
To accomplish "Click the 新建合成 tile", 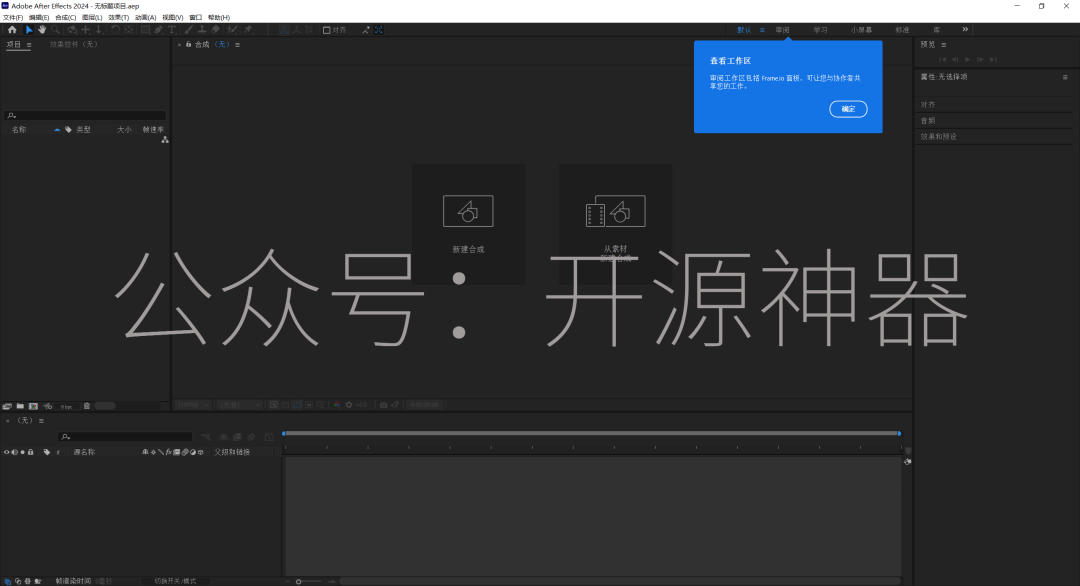I will point(468,224).
